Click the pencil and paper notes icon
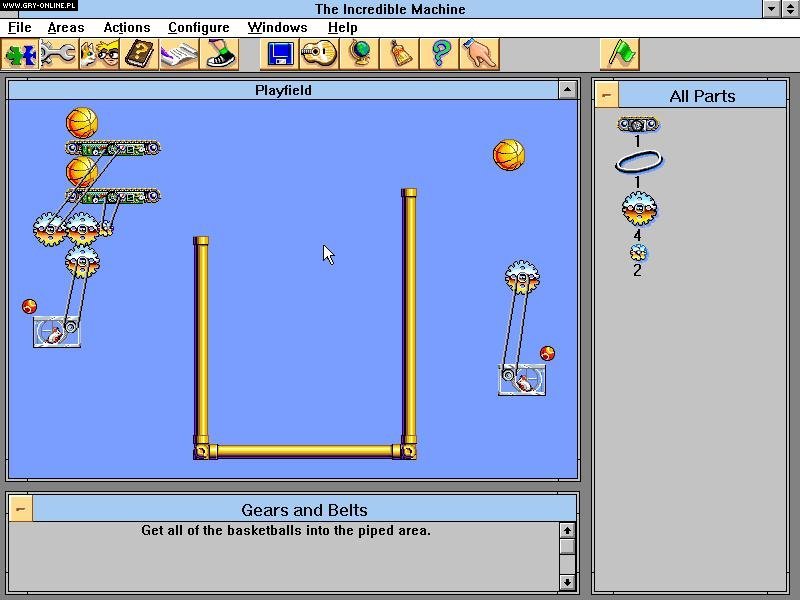The height and width of the screenshot is (600, 800). coord(178,54)
